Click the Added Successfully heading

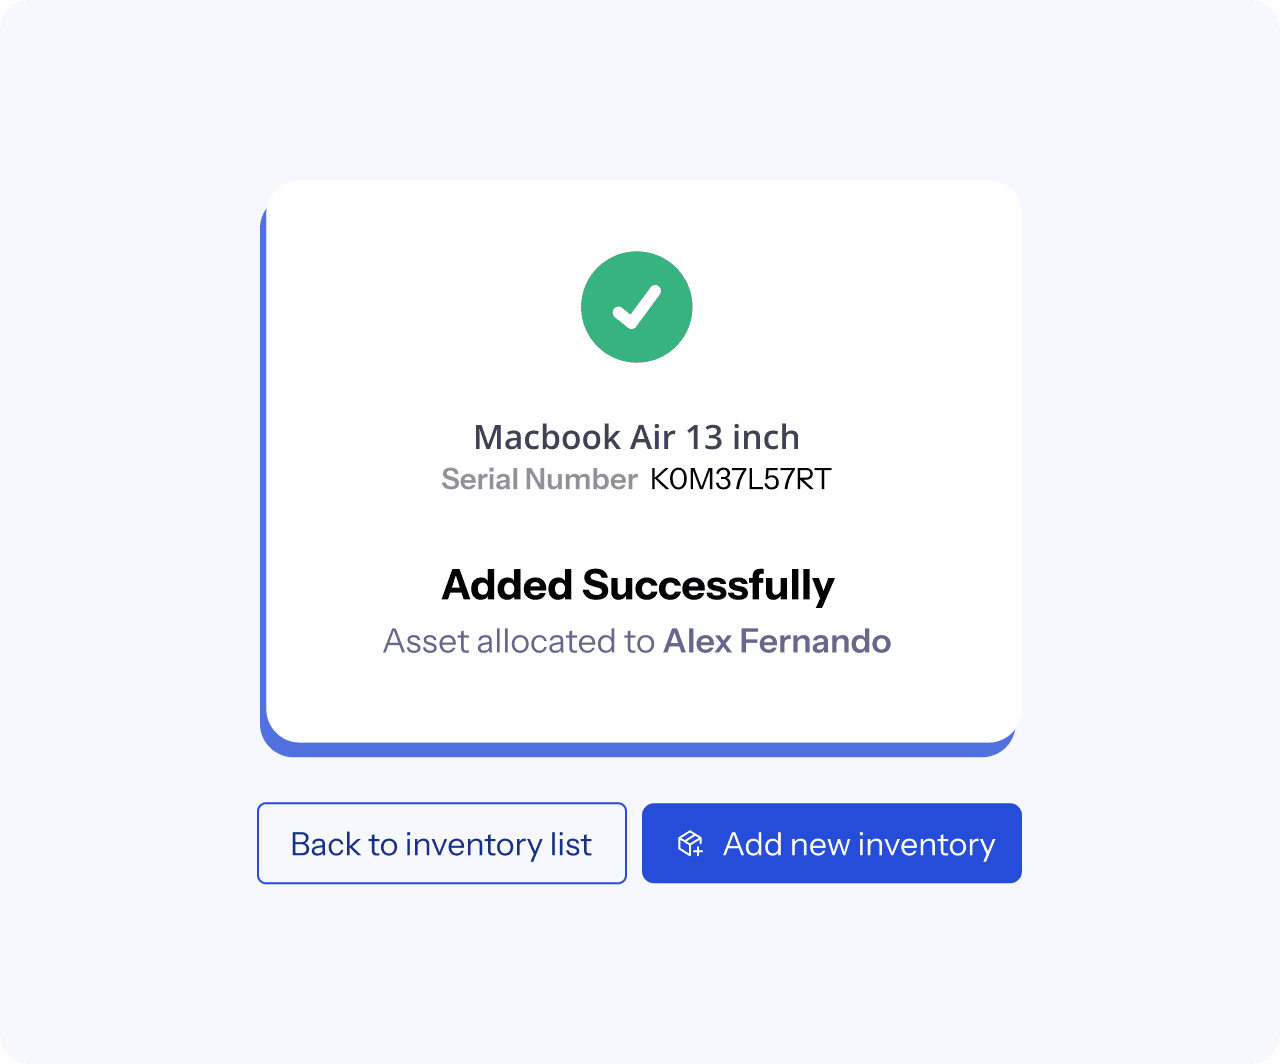click(x=638, y=585)
